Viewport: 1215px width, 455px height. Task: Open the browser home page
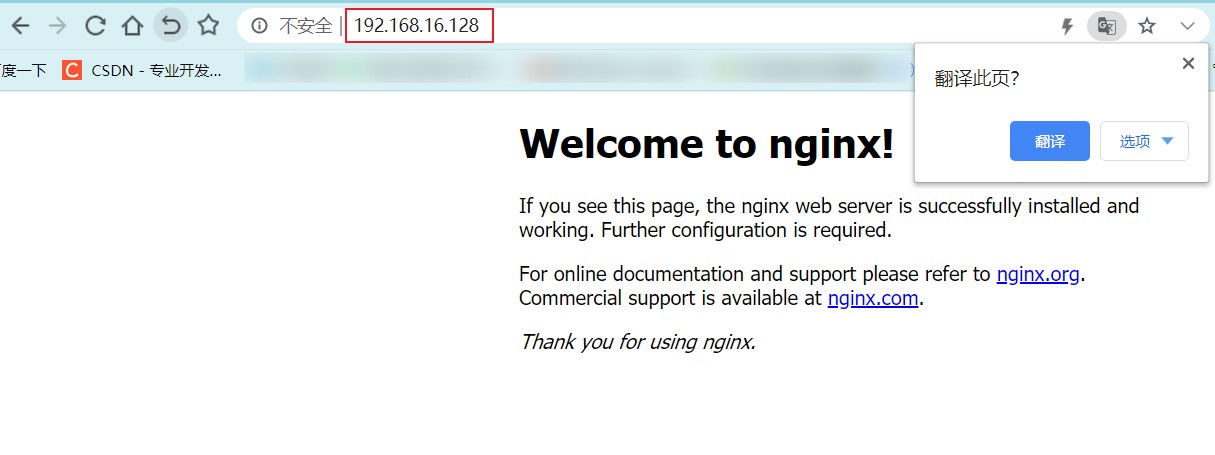132,26
